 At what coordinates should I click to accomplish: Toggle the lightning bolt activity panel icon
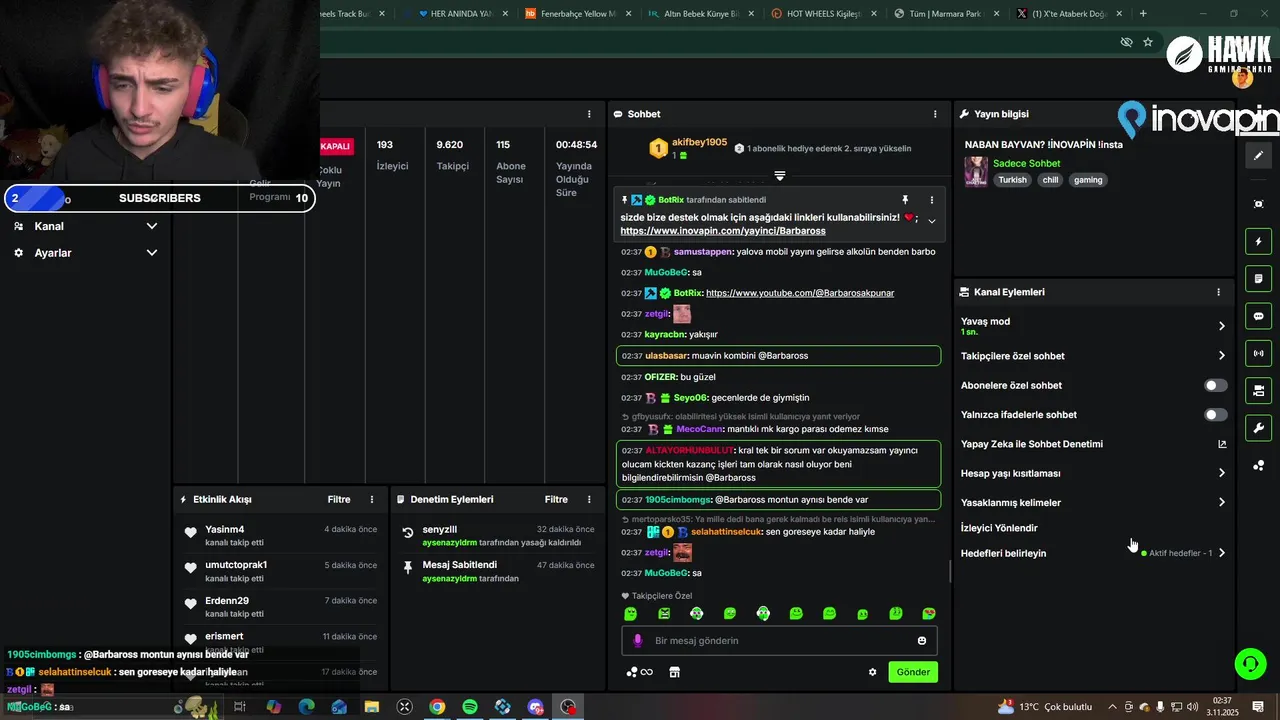click(x=1258, y=241)
